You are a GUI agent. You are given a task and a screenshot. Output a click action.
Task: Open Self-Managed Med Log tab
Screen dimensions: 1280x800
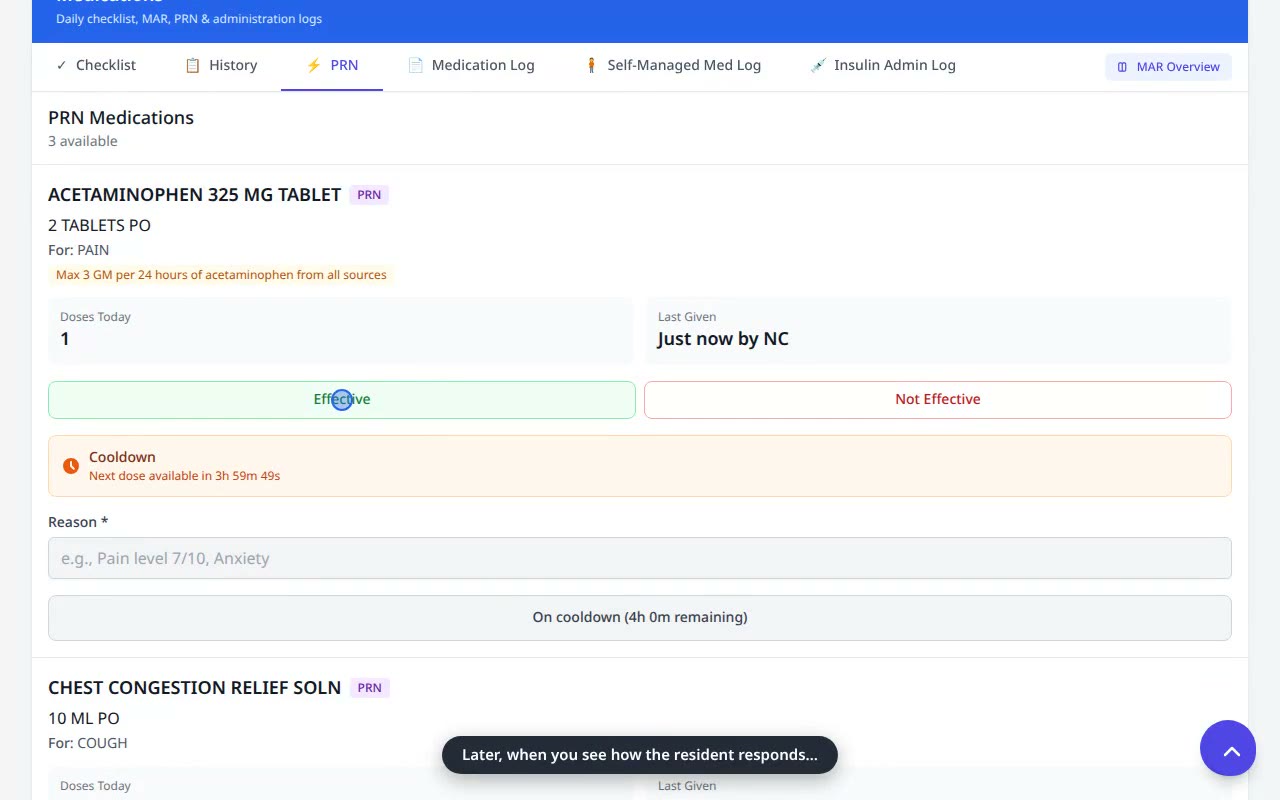click(x=673, y=65)
